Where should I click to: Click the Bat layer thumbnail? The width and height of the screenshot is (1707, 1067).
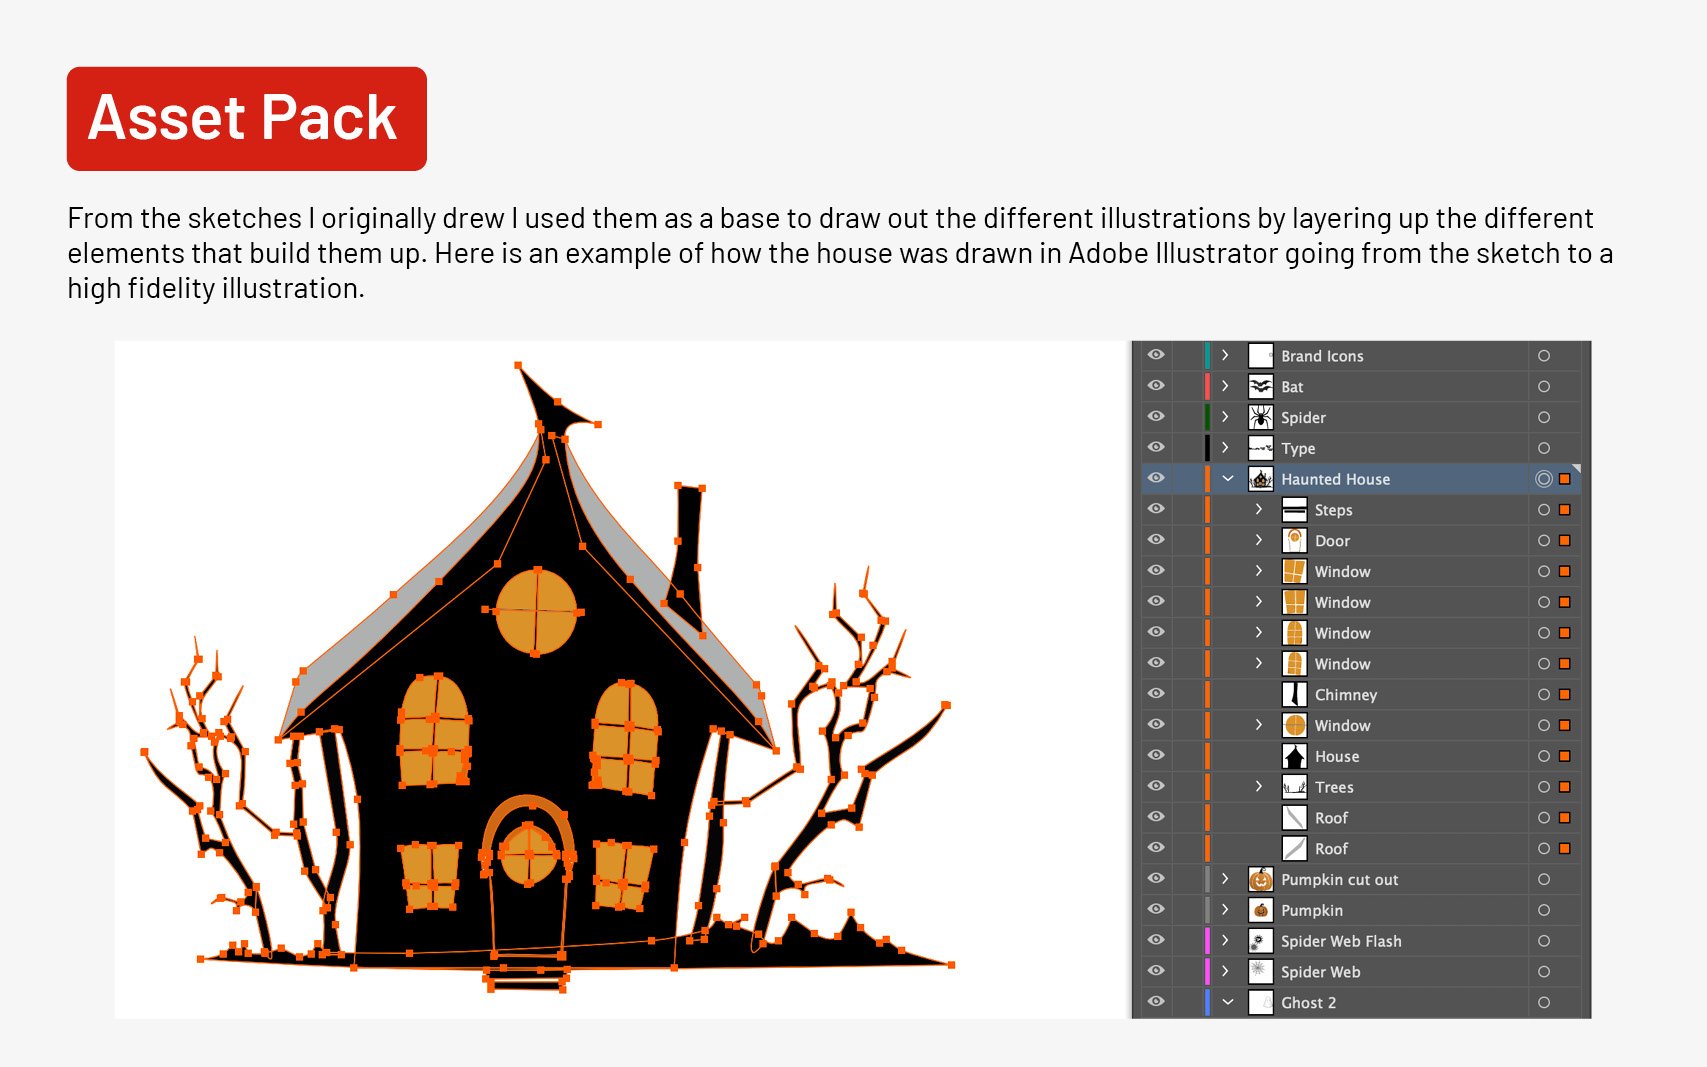pos(1260,386)
